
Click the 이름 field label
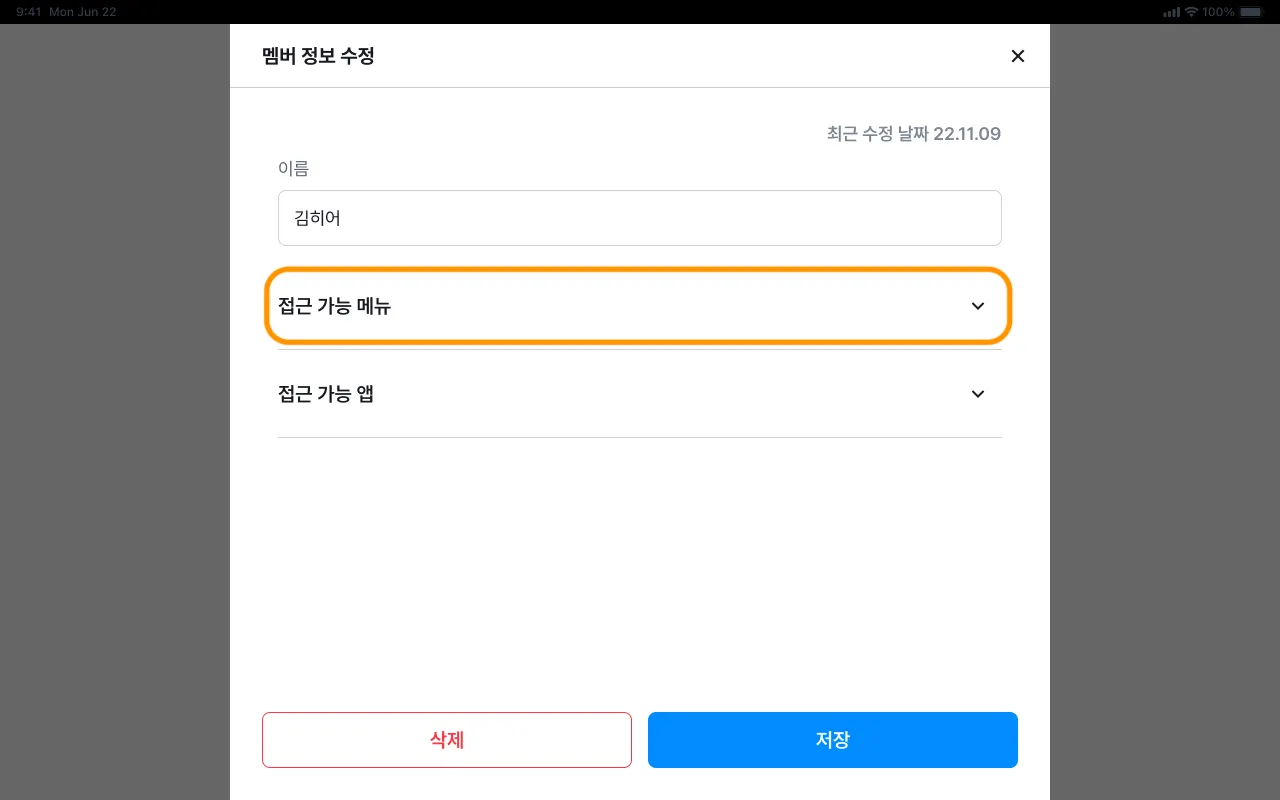pyautogui.click(x=294, y=169)
